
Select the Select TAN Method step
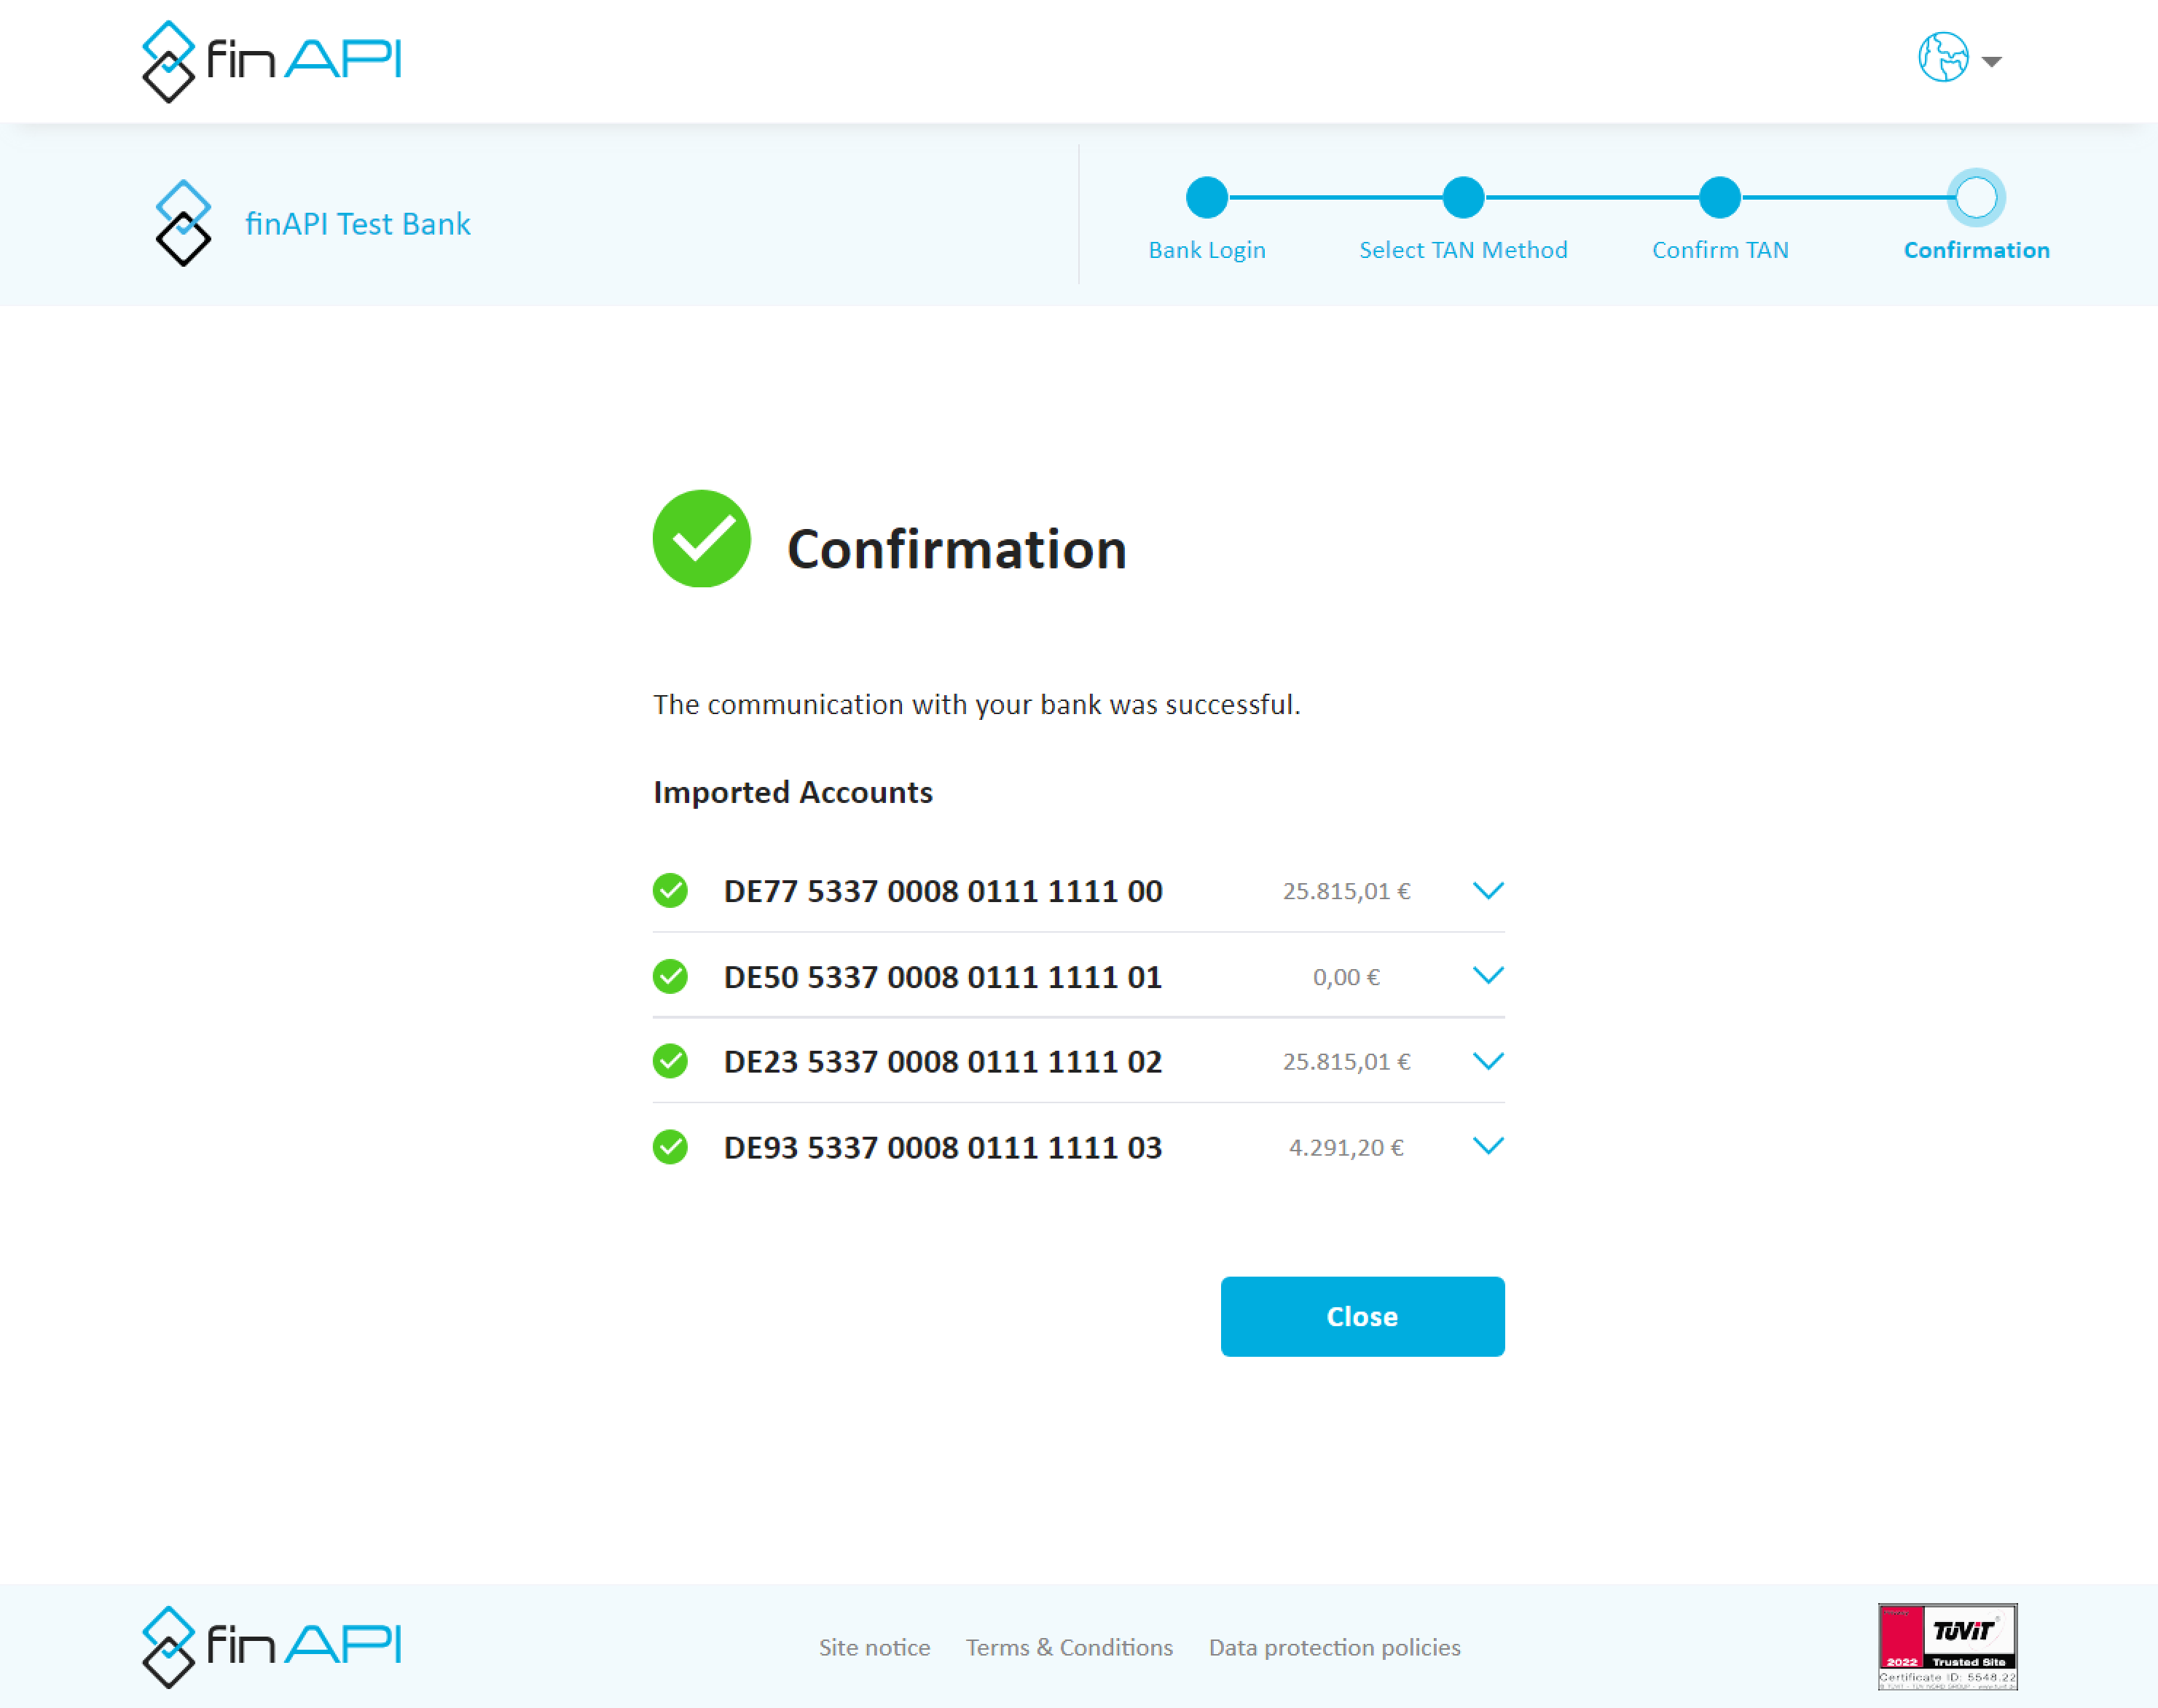pyautogui.click(x=1462, y=198)
